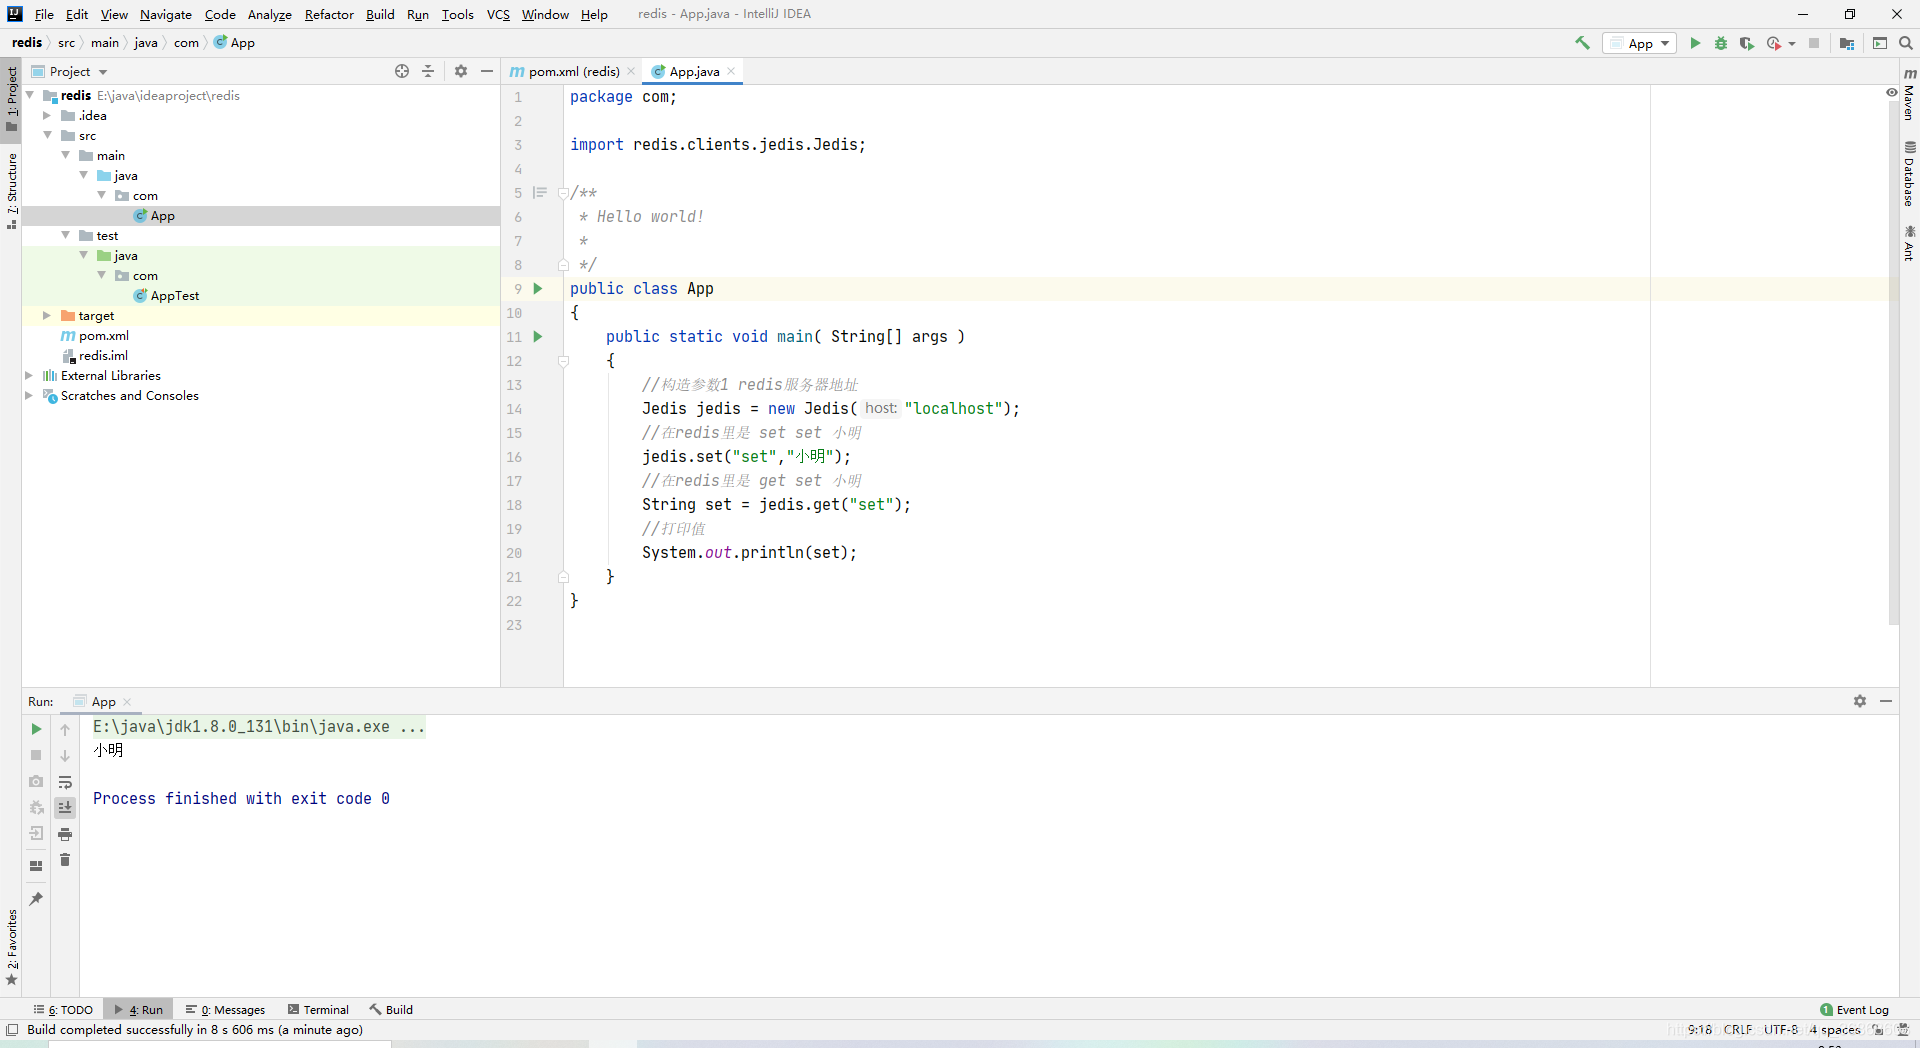Change UTF-8 file encoding in status bar
Viewport: 1920px width, 1048px height.
(x=1780, y=1030)
